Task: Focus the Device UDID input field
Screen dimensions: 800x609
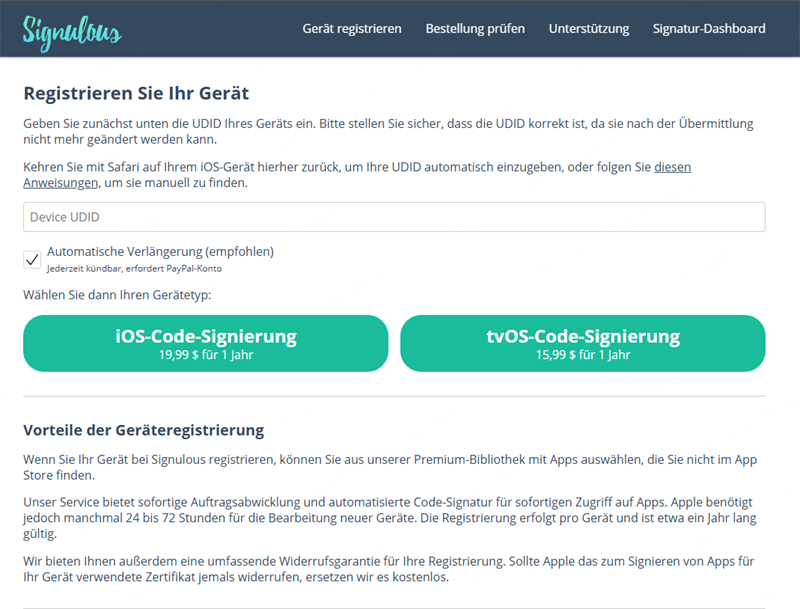Action: 394,217
